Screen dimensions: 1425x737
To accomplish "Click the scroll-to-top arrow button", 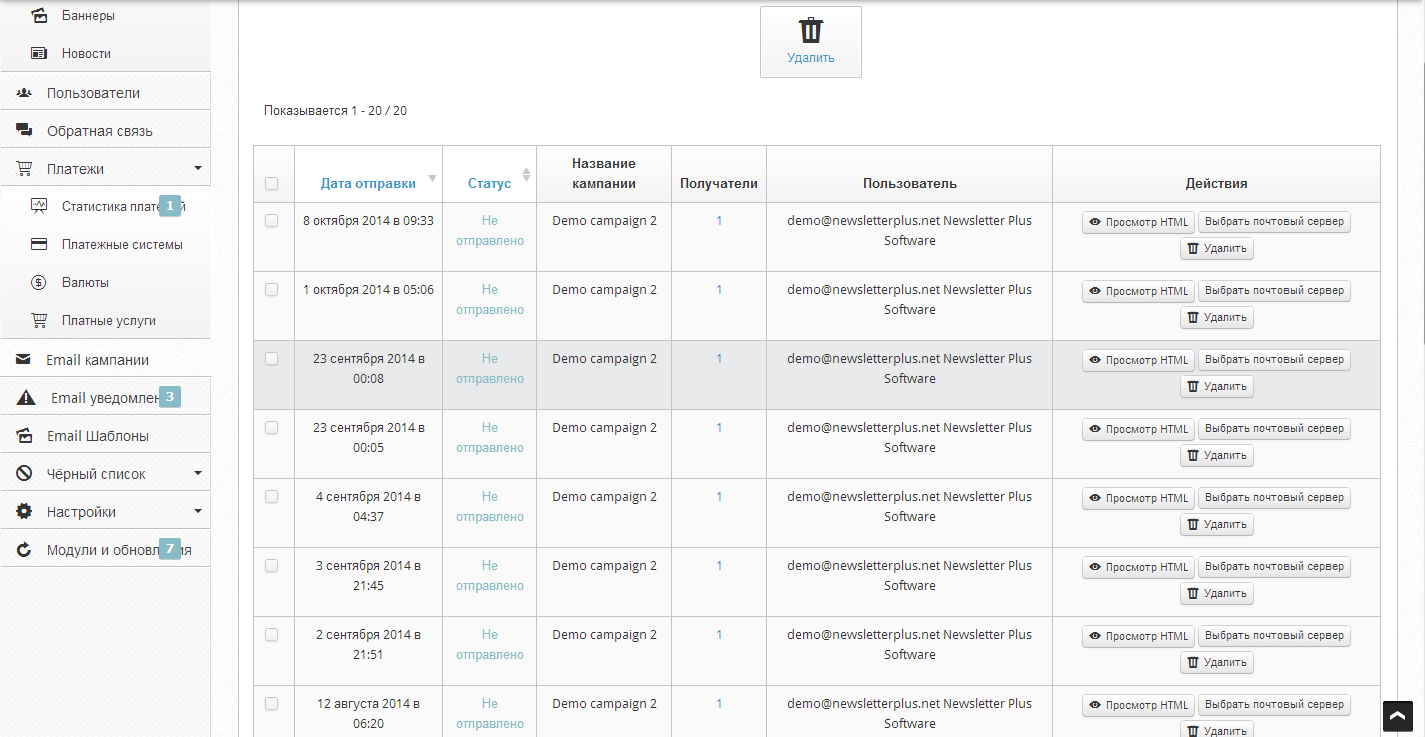I will (x=1397, y=715).
